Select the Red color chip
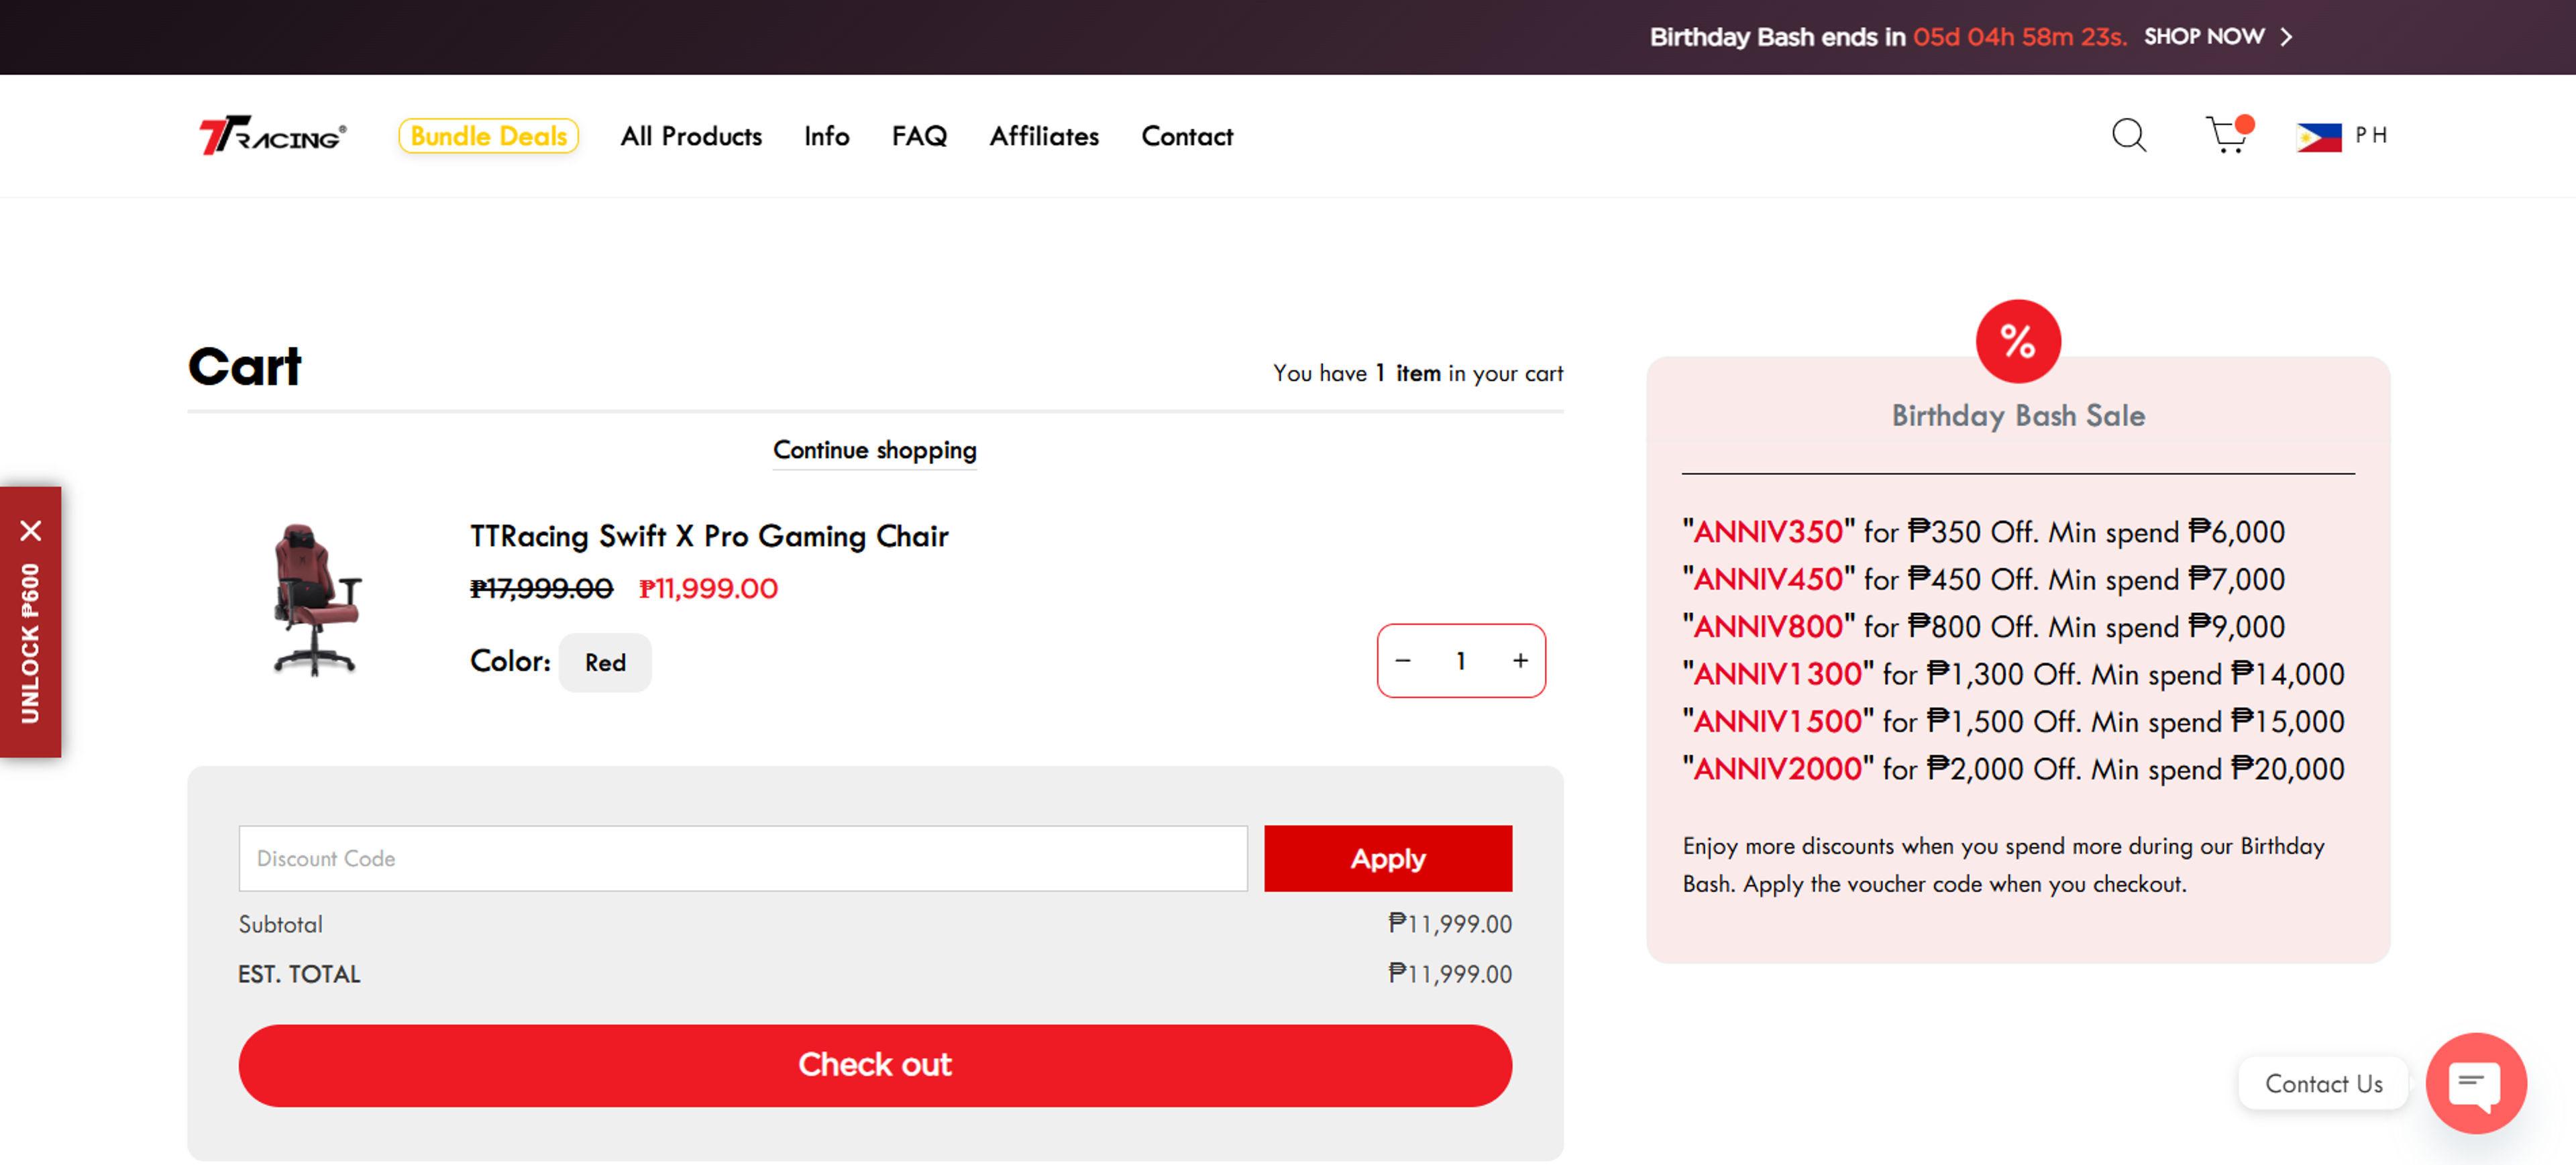Screen dimensions: 2576x1165 604,662
